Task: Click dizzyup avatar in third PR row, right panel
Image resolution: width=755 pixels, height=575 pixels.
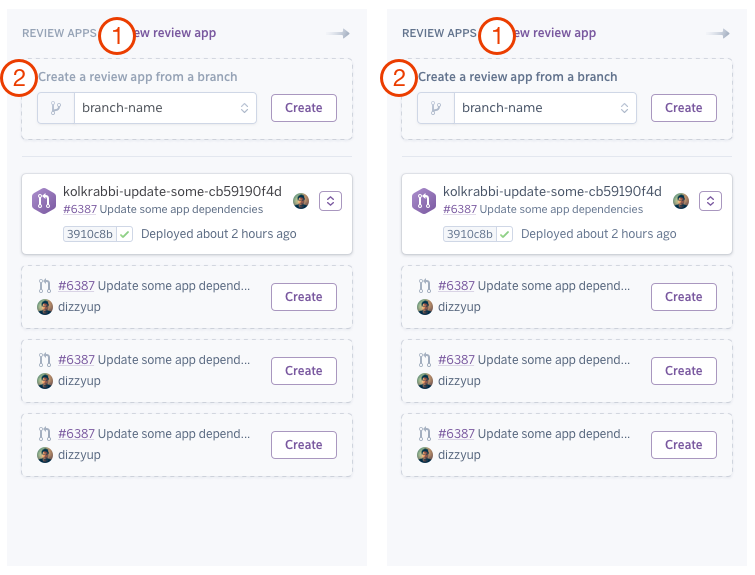Action: (x=425, y=455)
